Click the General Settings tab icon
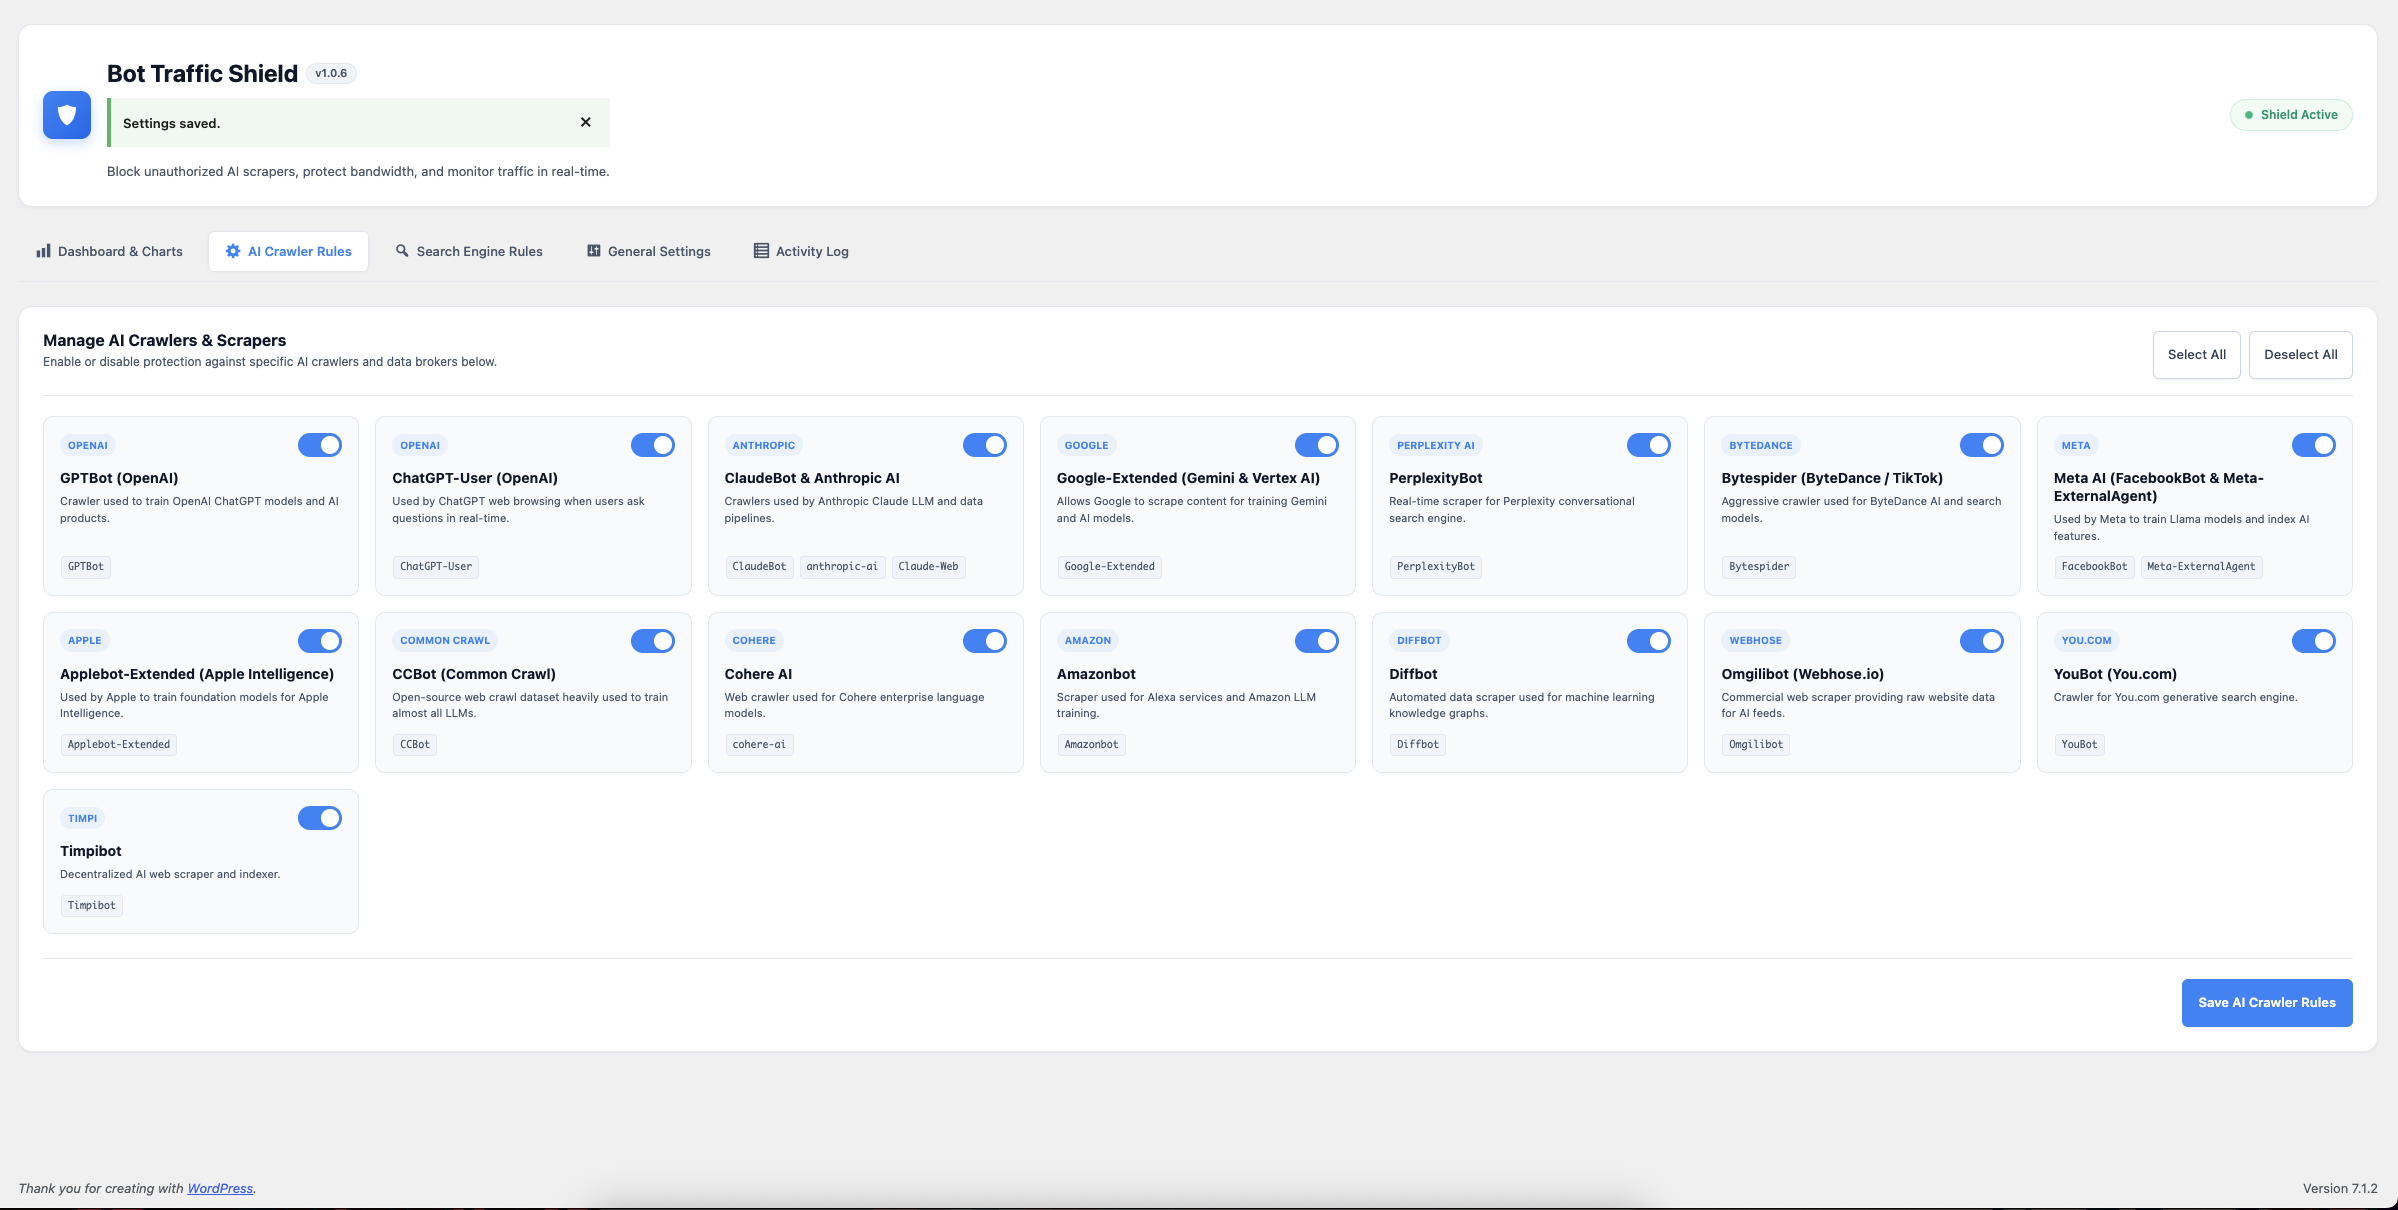2398x1210 pixels. click(594, 251)
